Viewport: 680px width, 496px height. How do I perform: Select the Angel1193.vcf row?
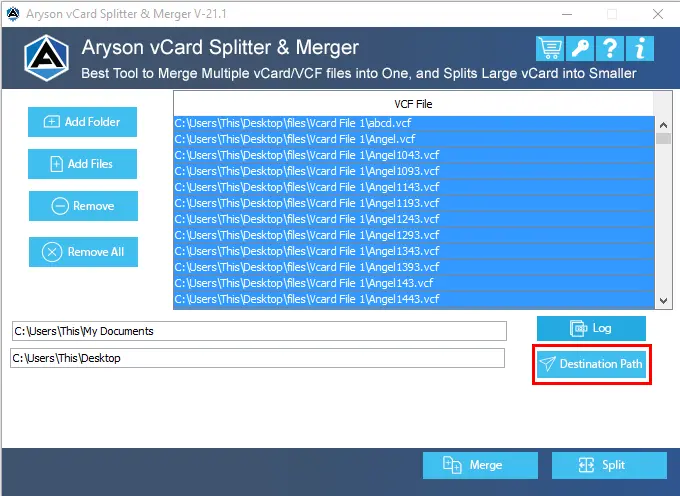tap(414, 203)
